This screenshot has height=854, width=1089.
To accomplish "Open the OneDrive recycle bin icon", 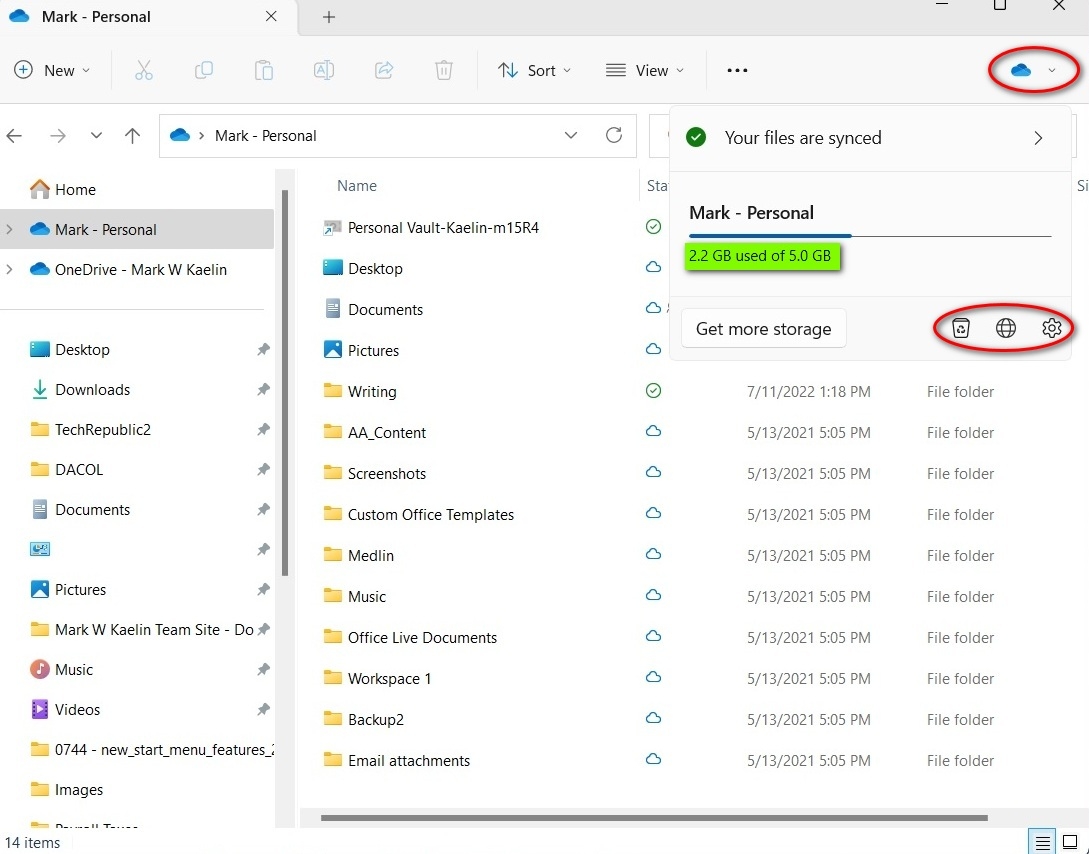I will point(959,327).
